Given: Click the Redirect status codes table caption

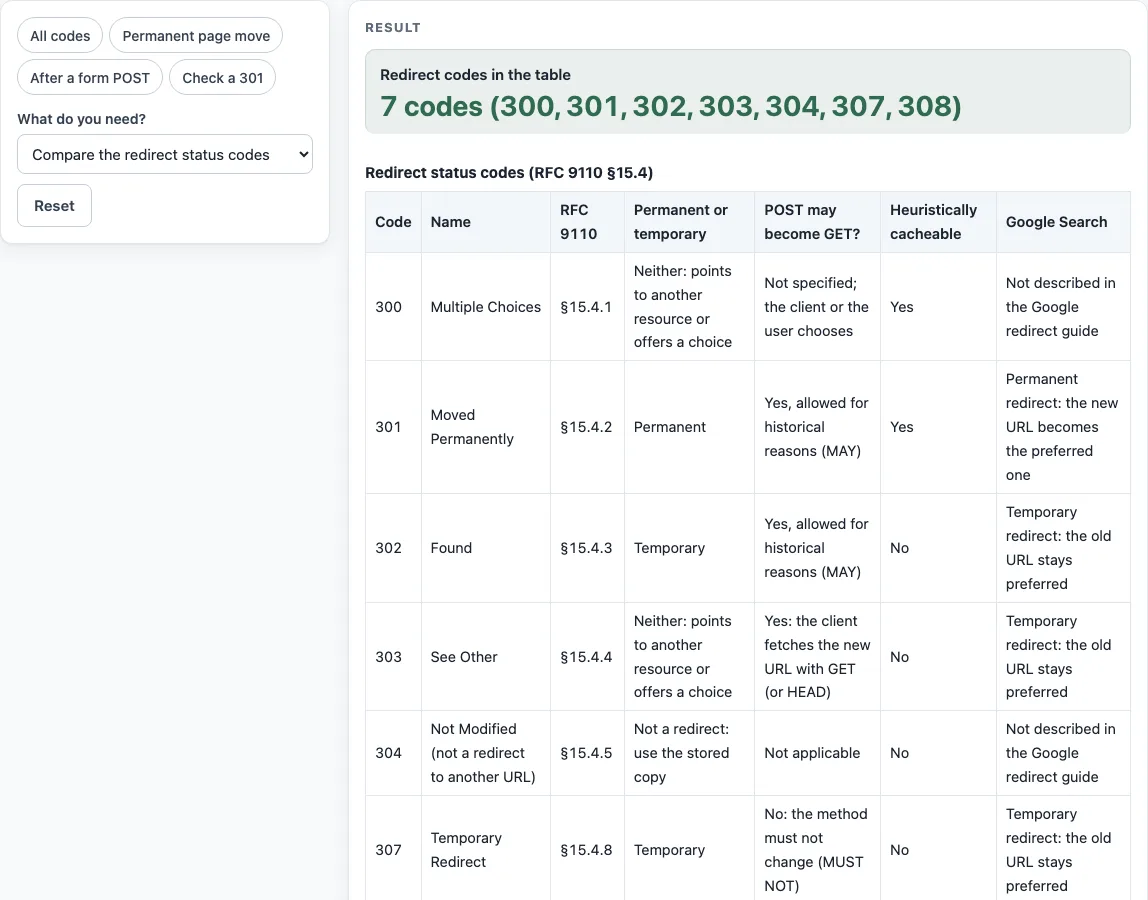Looking at the screenshot, I should [509, 173].
